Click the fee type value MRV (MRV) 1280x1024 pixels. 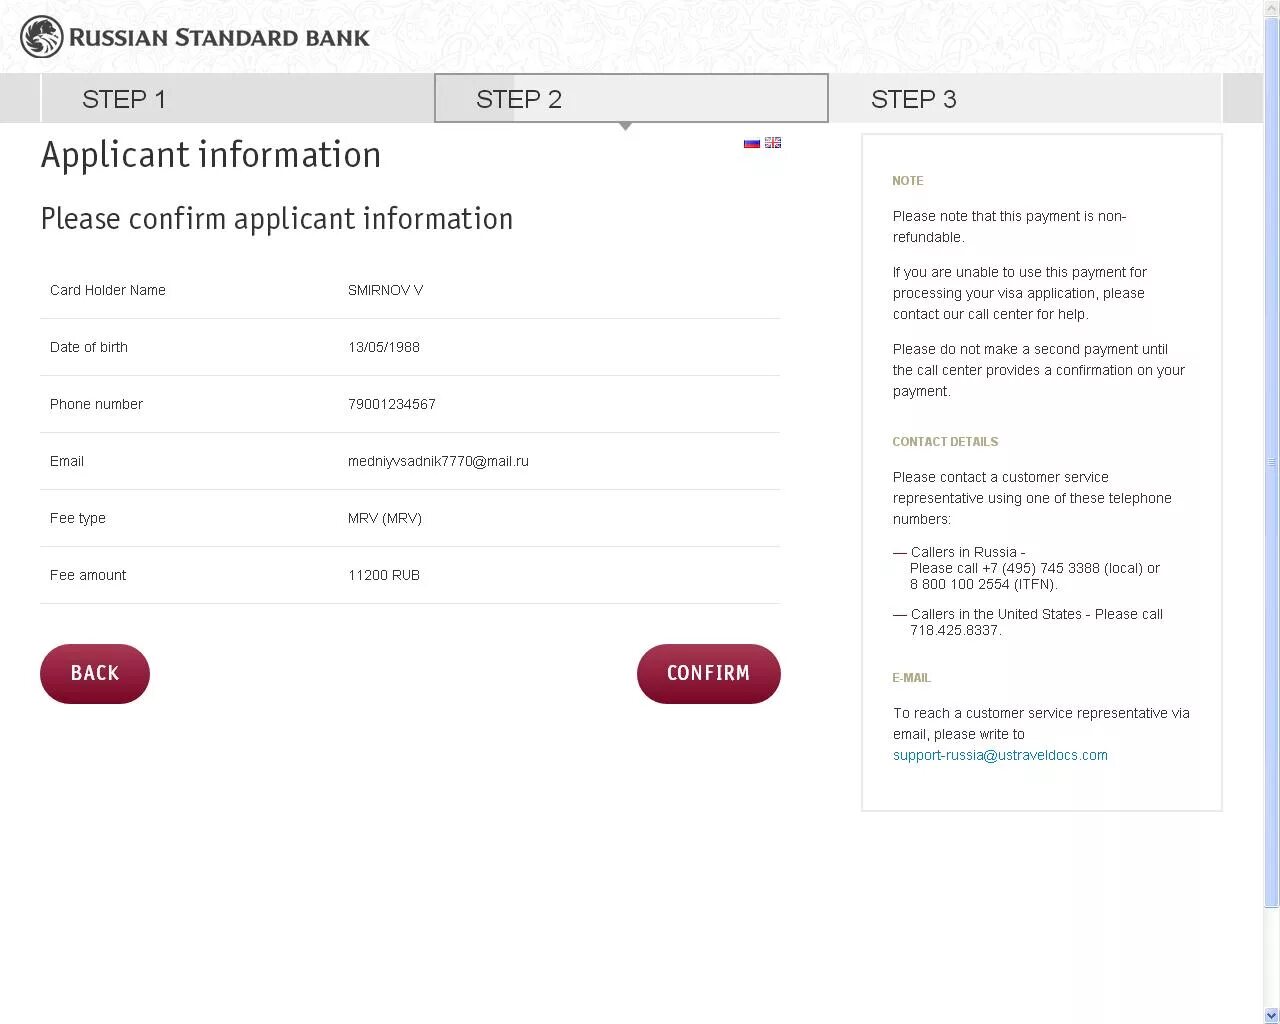pyautogui.click(x=385, y=518)
